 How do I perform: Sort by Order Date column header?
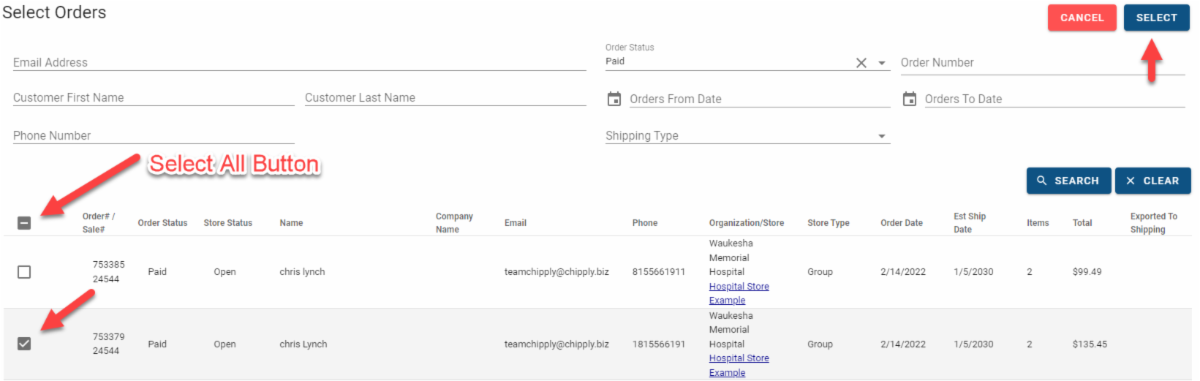coord(901,223)
